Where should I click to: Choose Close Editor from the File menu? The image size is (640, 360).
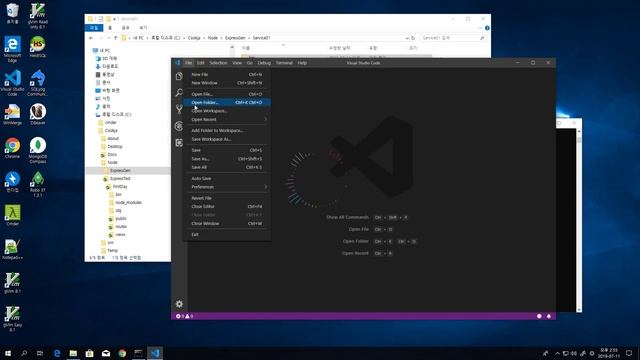pyautogui.click(x=227, y=207)
